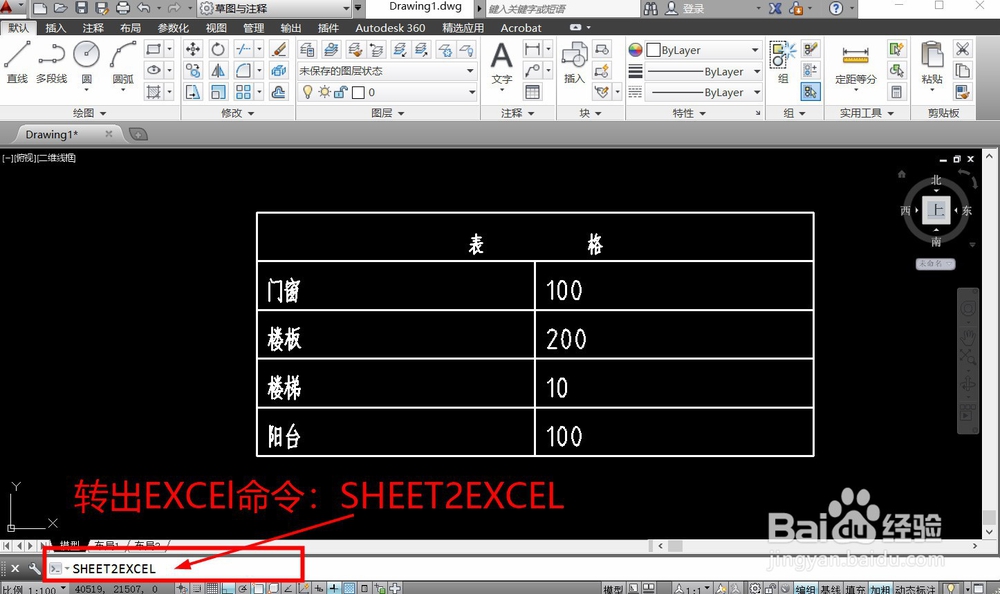Open current layer dropdown showing 0

tap(387, 92)
